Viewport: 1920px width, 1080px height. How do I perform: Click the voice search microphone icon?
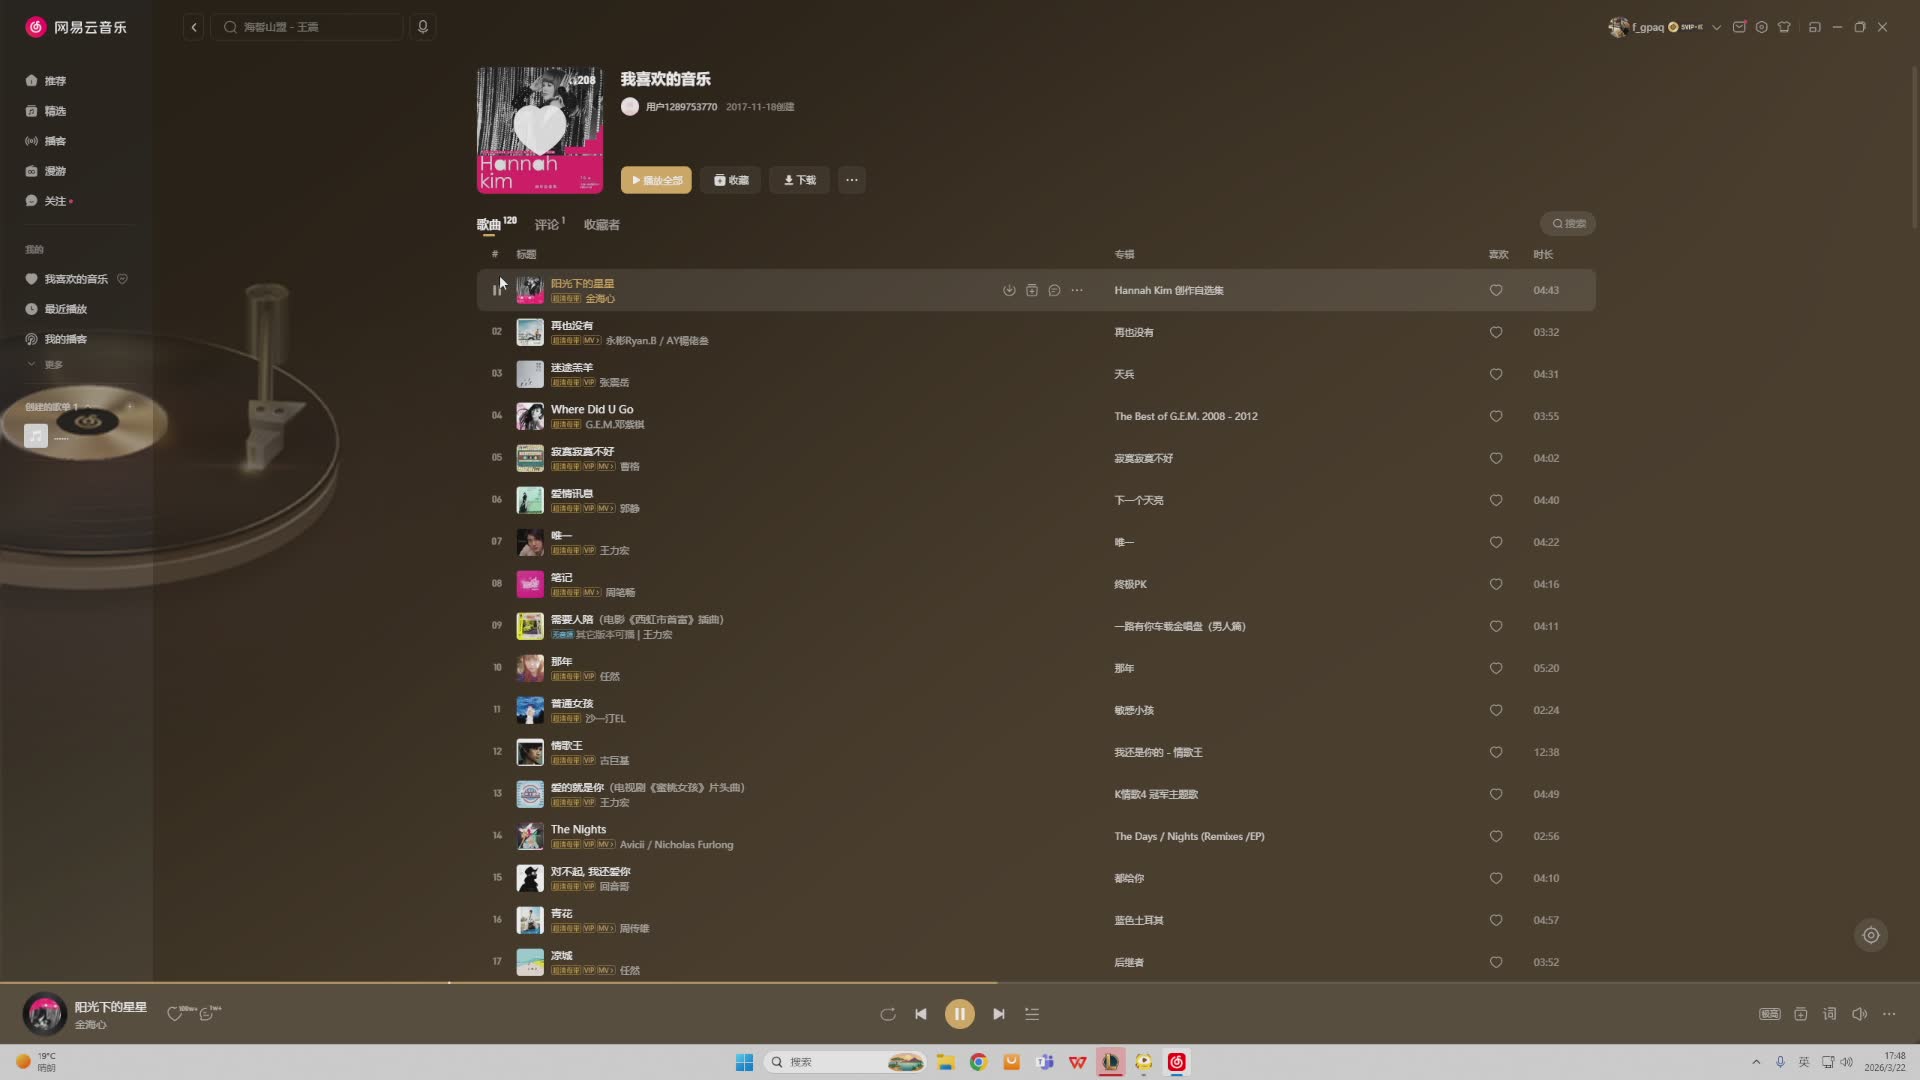tap(423, 27)
